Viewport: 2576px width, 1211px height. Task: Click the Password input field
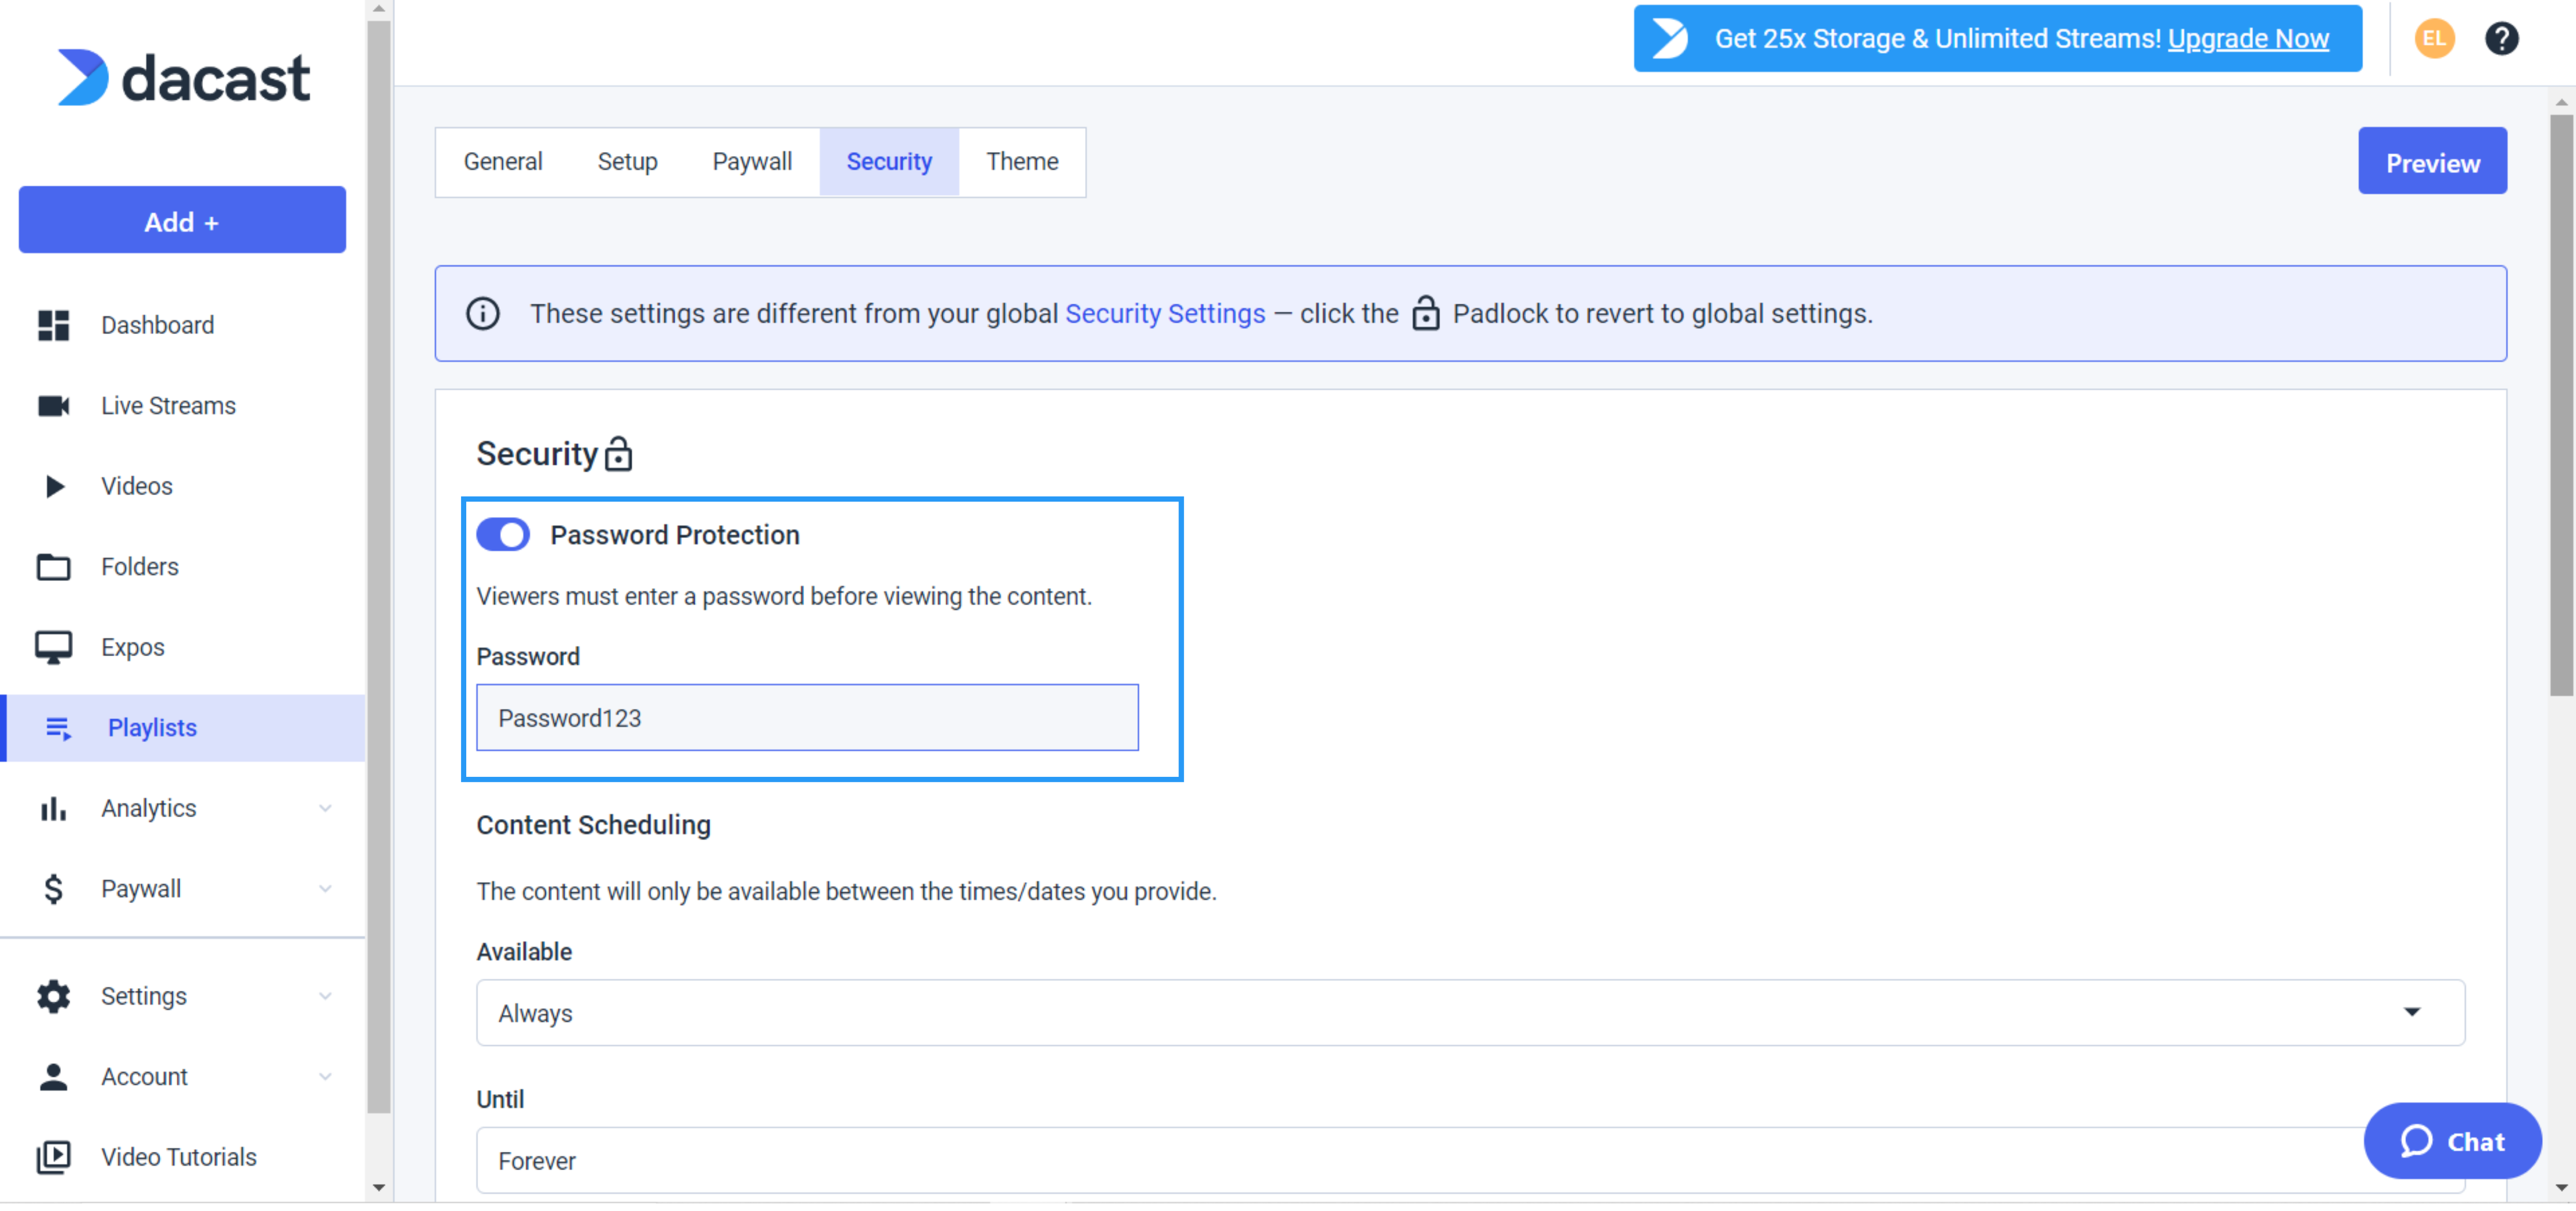(807, 717)
